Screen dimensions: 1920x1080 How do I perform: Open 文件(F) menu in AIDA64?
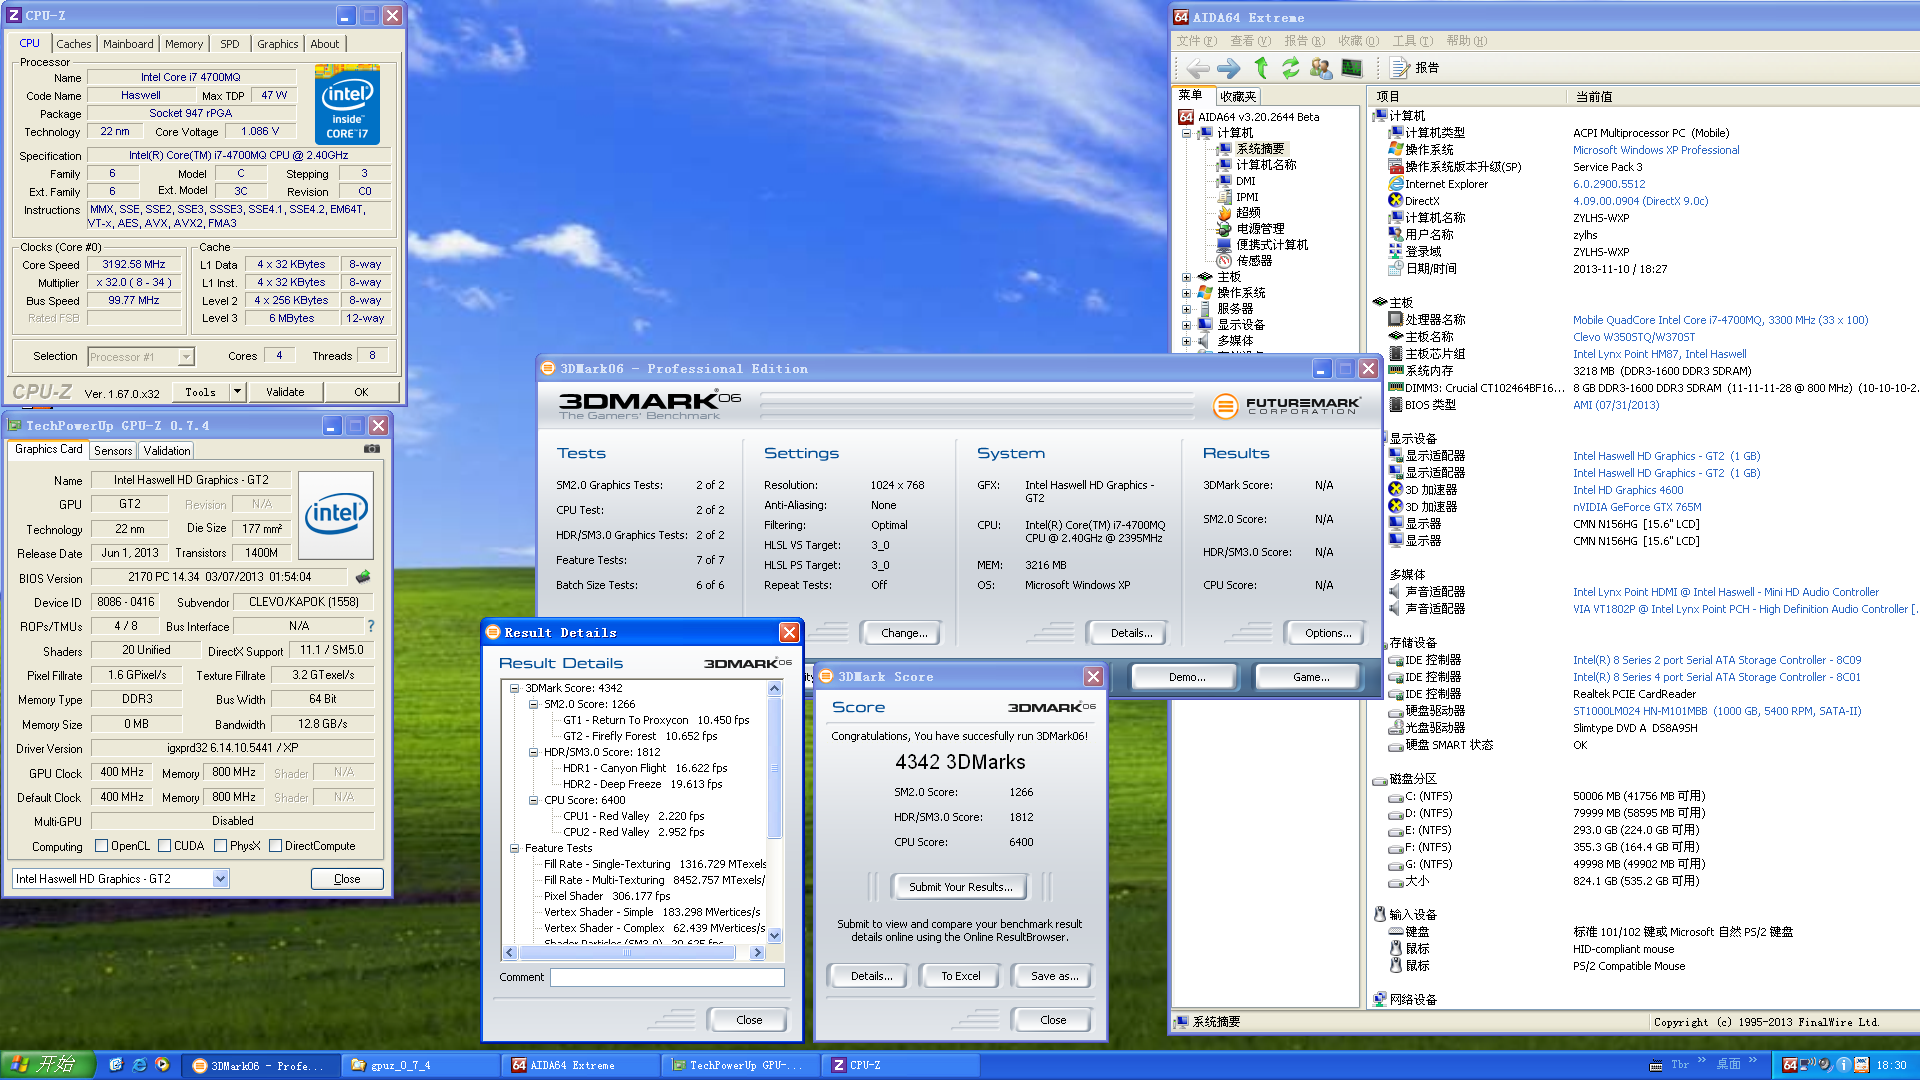[x=1197, y=41]
